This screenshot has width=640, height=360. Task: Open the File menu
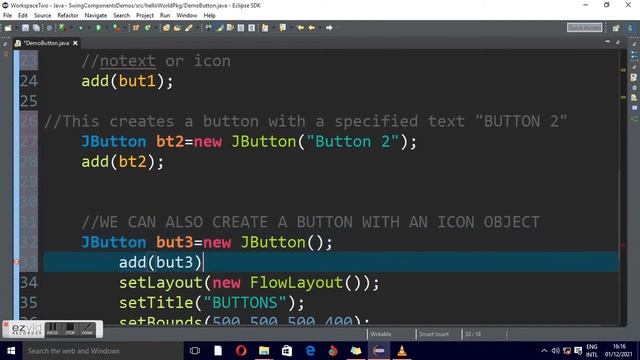[x=7, y=16]
